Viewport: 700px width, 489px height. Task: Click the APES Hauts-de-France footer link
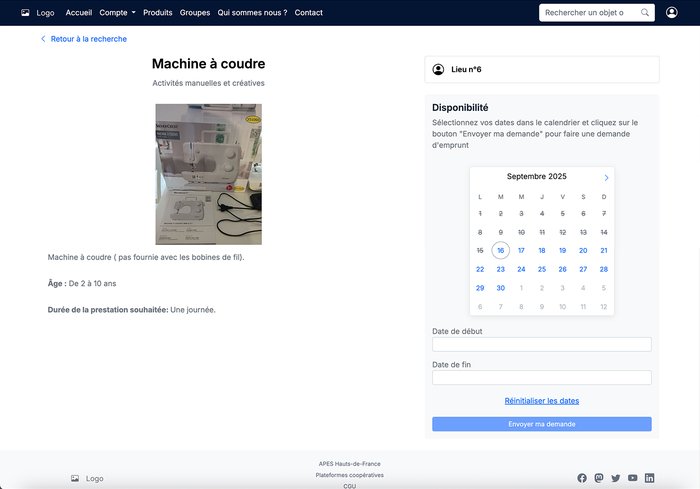tap(350, 464)
